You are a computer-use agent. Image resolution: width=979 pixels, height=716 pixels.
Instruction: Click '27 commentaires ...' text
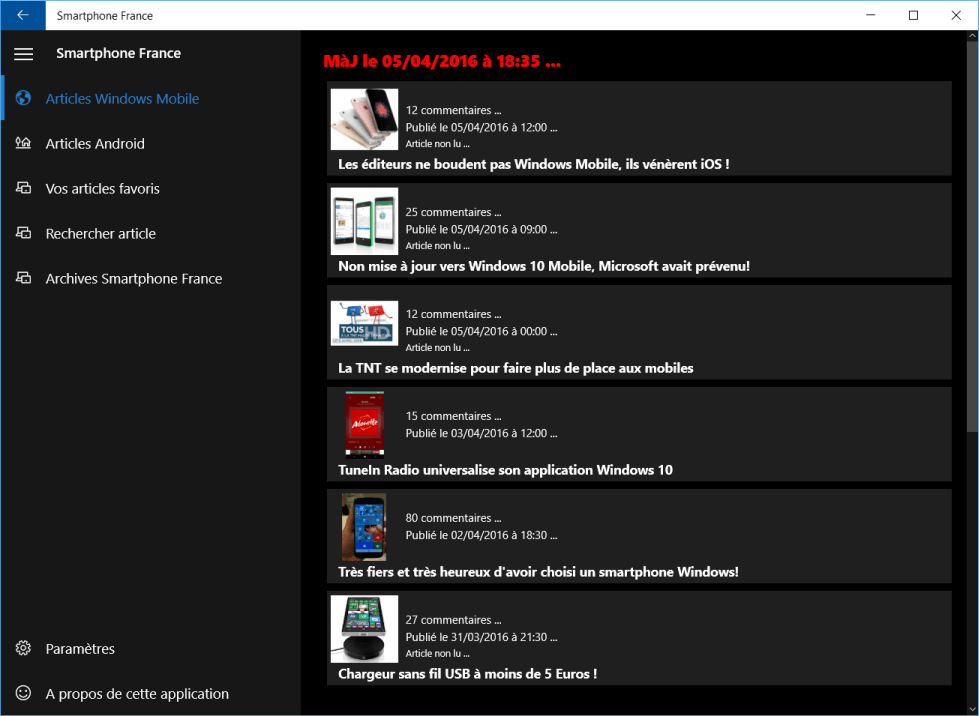[453, 620]
